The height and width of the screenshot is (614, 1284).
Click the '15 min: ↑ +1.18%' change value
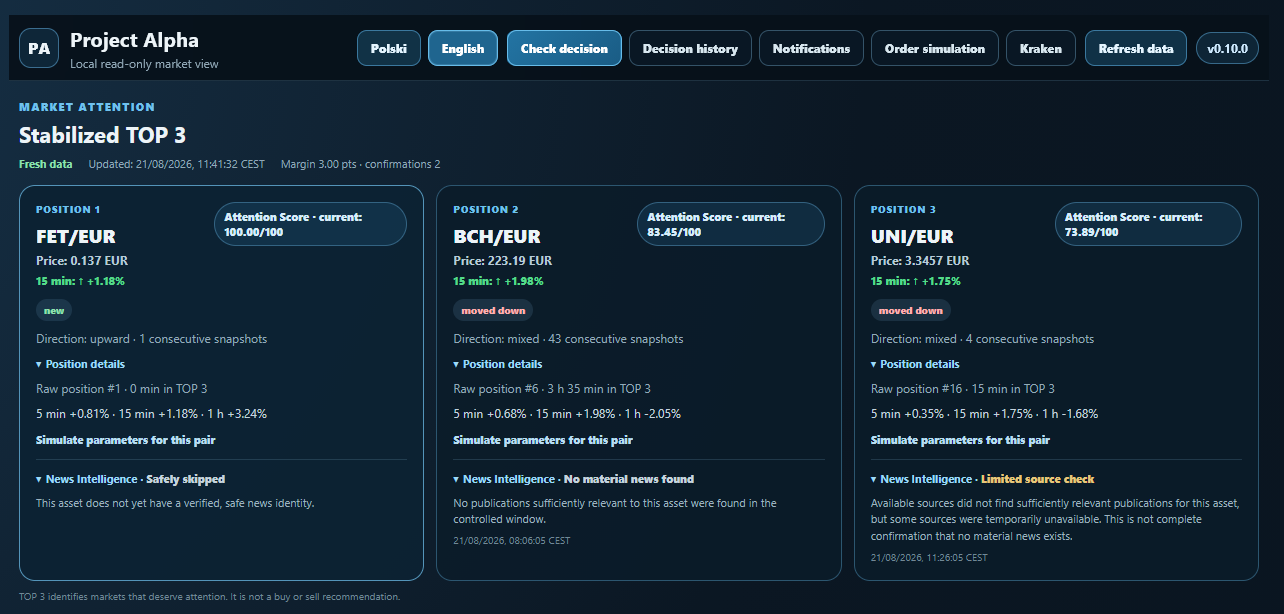click(x=80, y=281)
